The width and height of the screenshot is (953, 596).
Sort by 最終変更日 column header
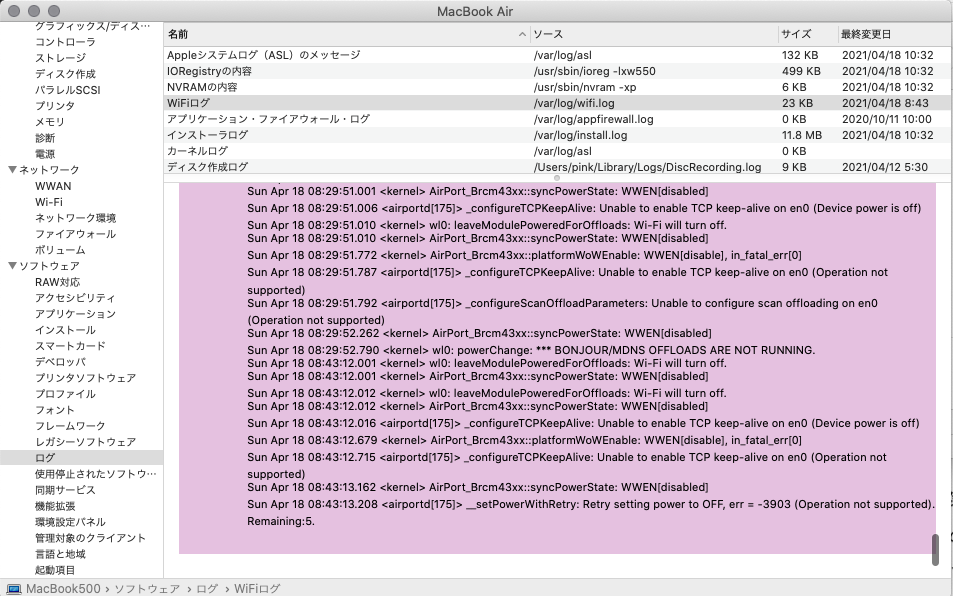(x=893, y=35)
